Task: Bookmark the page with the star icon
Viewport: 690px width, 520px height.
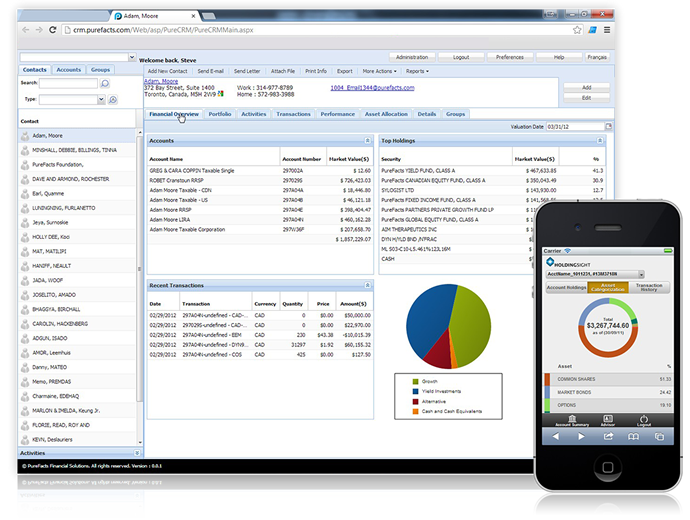Action: pyautogui.click(x=577, y=30)
